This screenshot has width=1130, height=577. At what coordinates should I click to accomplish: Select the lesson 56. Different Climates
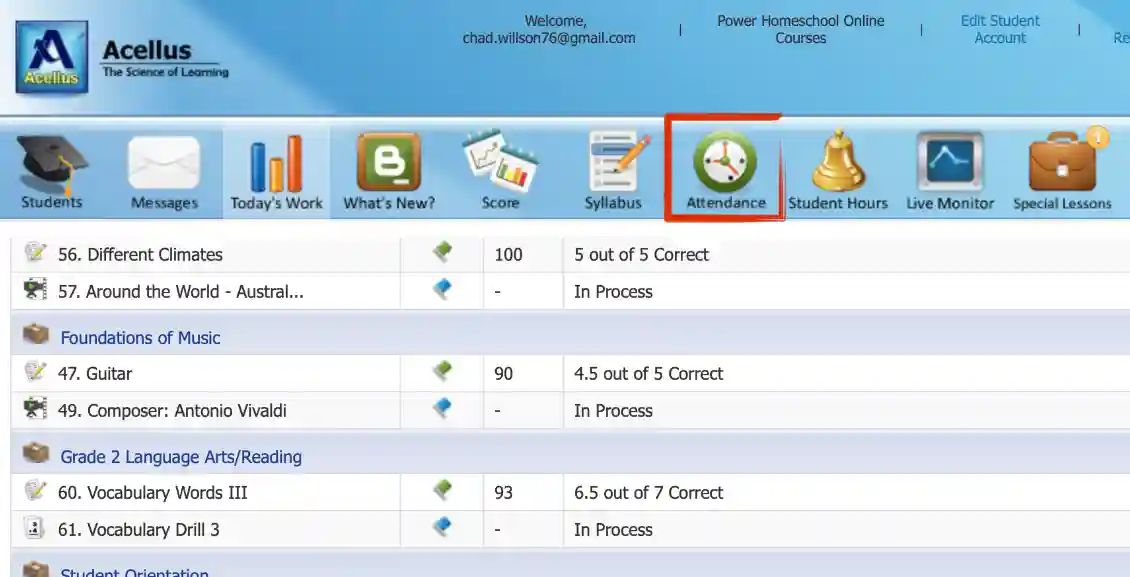[x=141, y=254]
